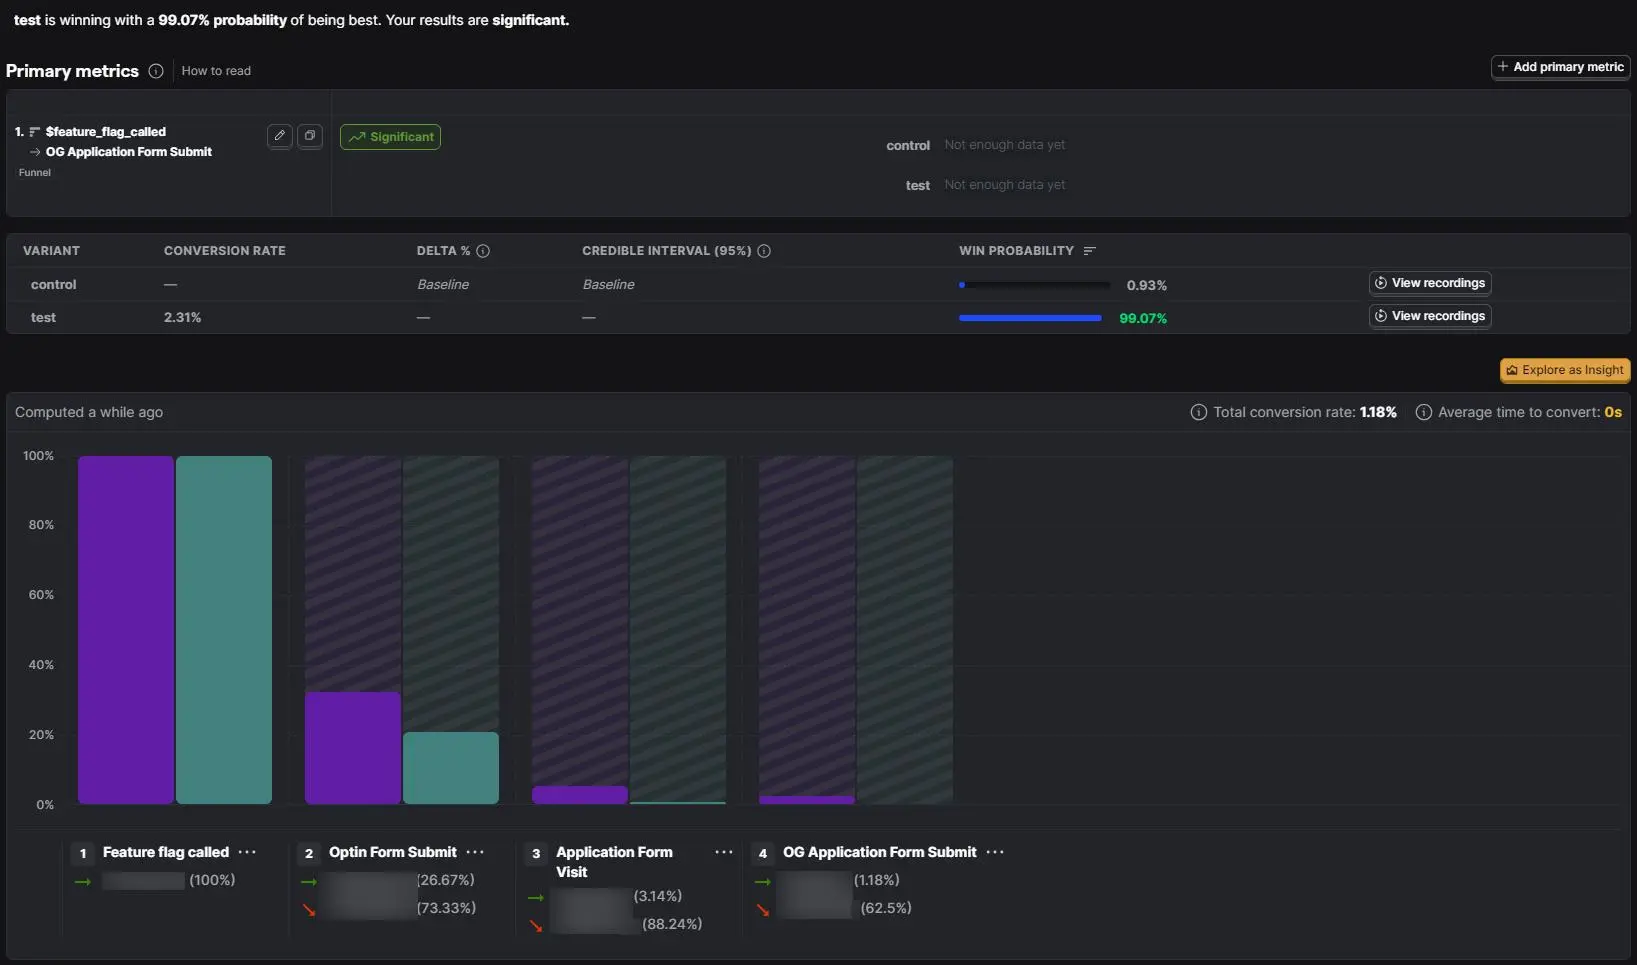
Task: Open the OG Application Form Submit step options
Action: point(995,852)
